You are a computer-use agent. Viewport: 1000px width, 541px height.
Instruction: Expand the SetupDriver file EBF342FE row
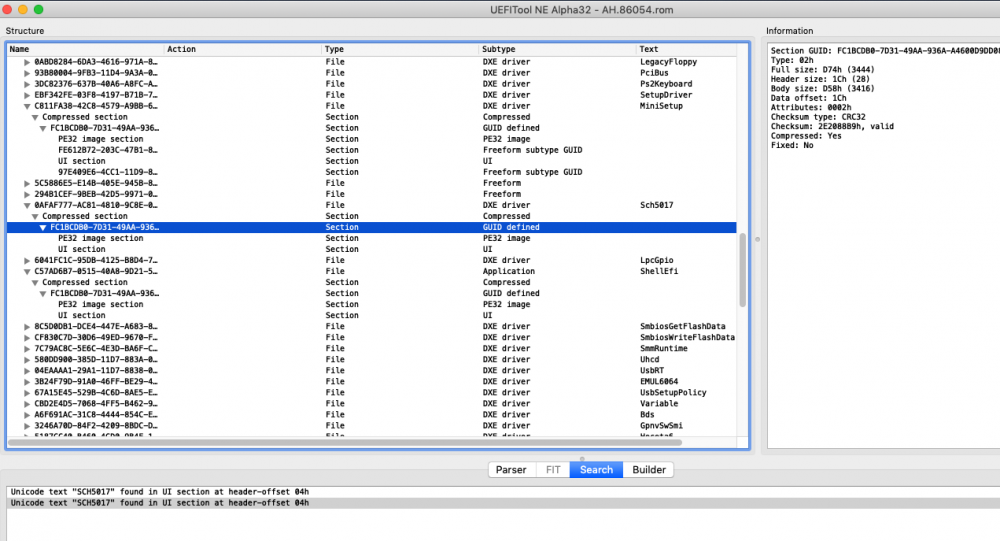click(27, 95)
